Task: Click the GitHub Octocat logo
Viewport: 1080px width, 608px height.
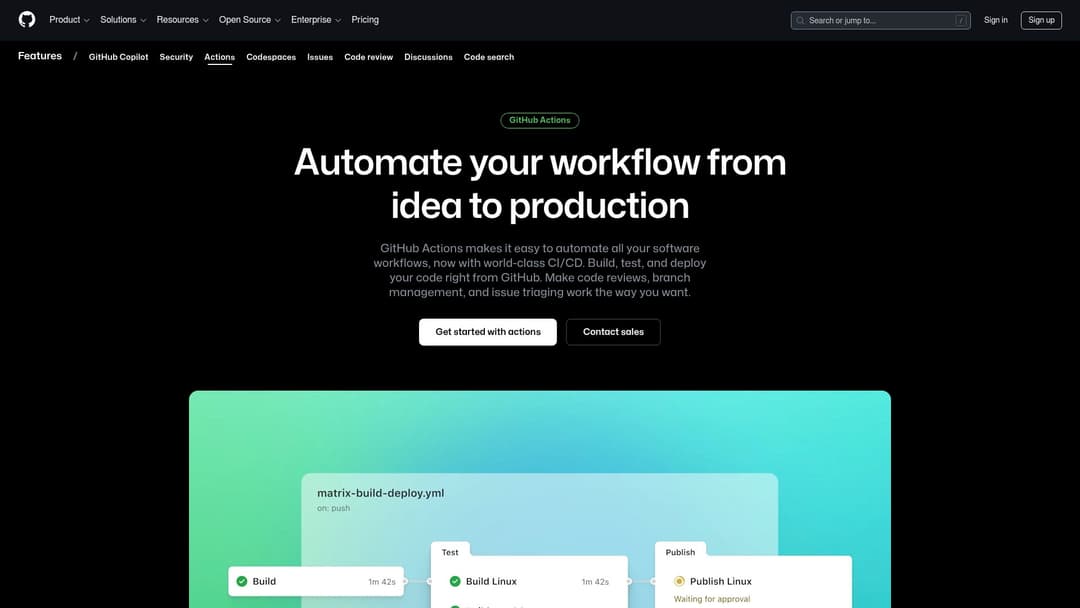Action: coord(27,19)
